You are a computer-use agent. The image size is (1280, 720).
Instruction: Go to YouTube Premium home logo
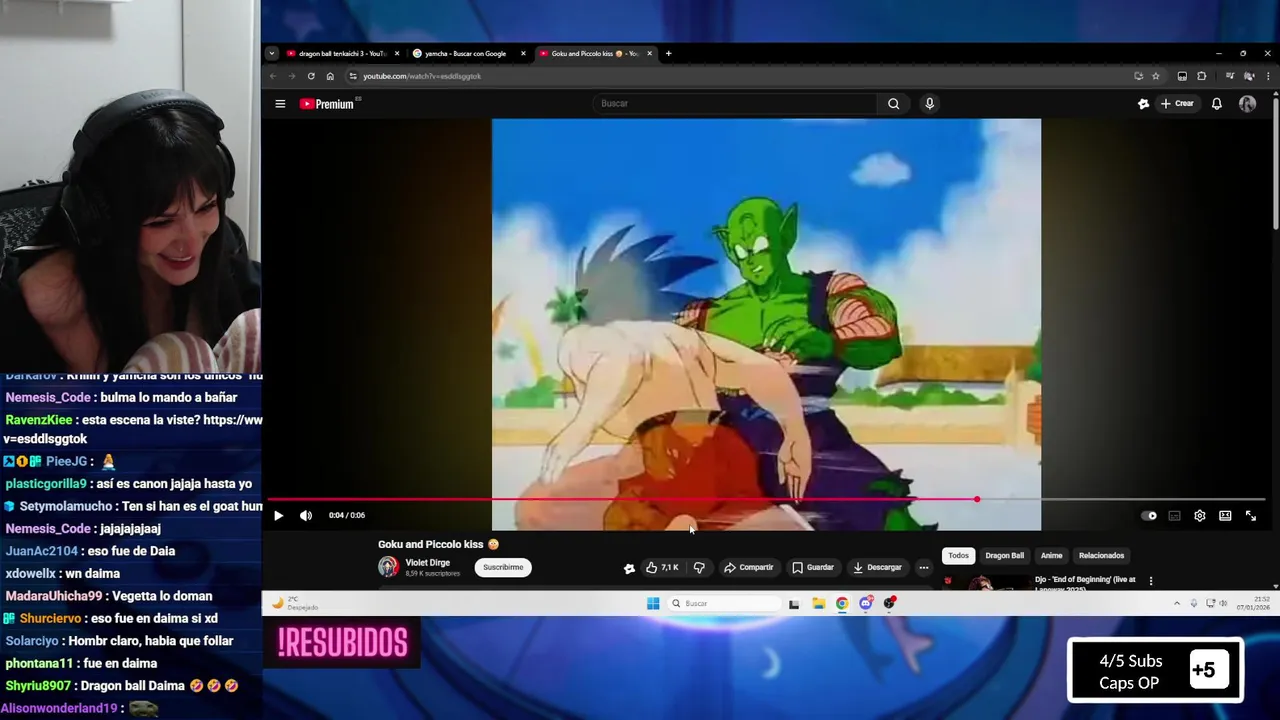327,104
